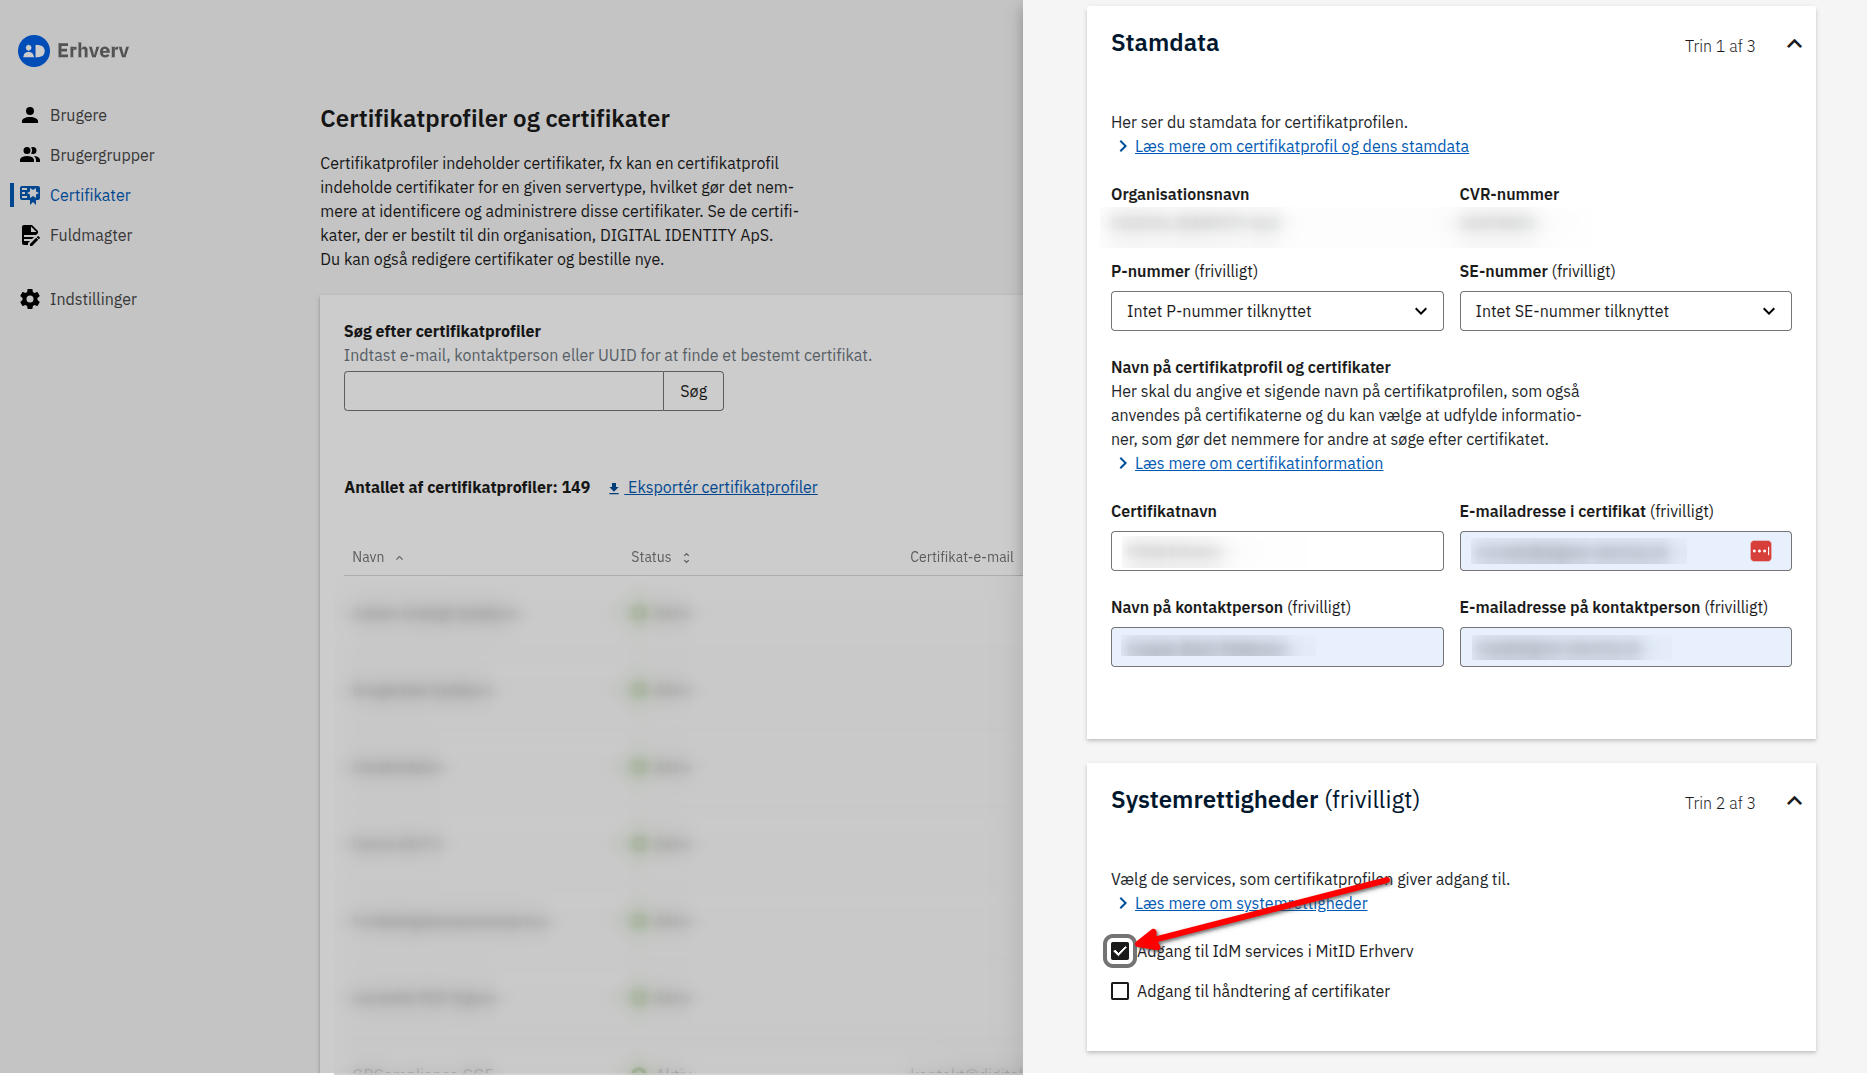Screen dimensions: 1867x1076
Task: Click the Søg button
Action: (x=693, y=391)
